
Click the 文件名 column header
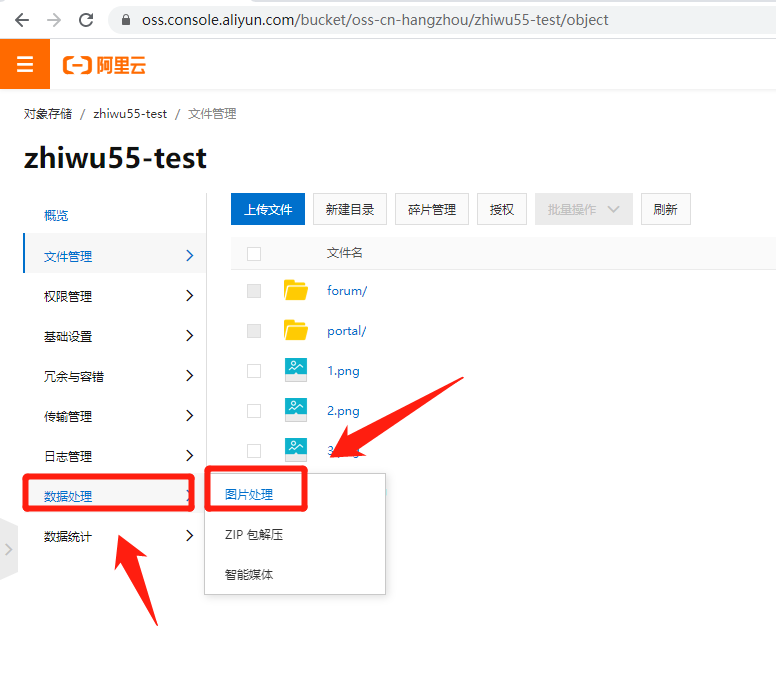pyautogui.click(x=344, y=253)
